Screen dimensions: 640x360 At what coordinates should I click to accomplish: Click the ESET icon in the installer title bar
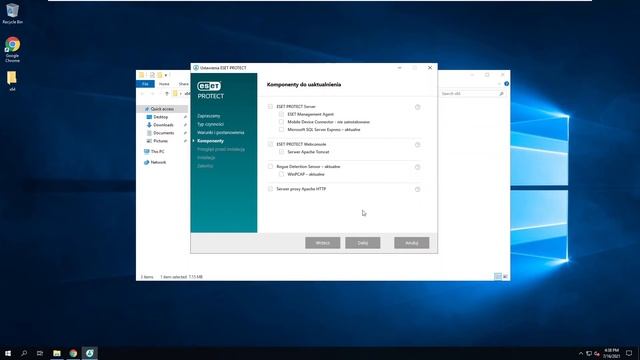[x=196, y=68]
